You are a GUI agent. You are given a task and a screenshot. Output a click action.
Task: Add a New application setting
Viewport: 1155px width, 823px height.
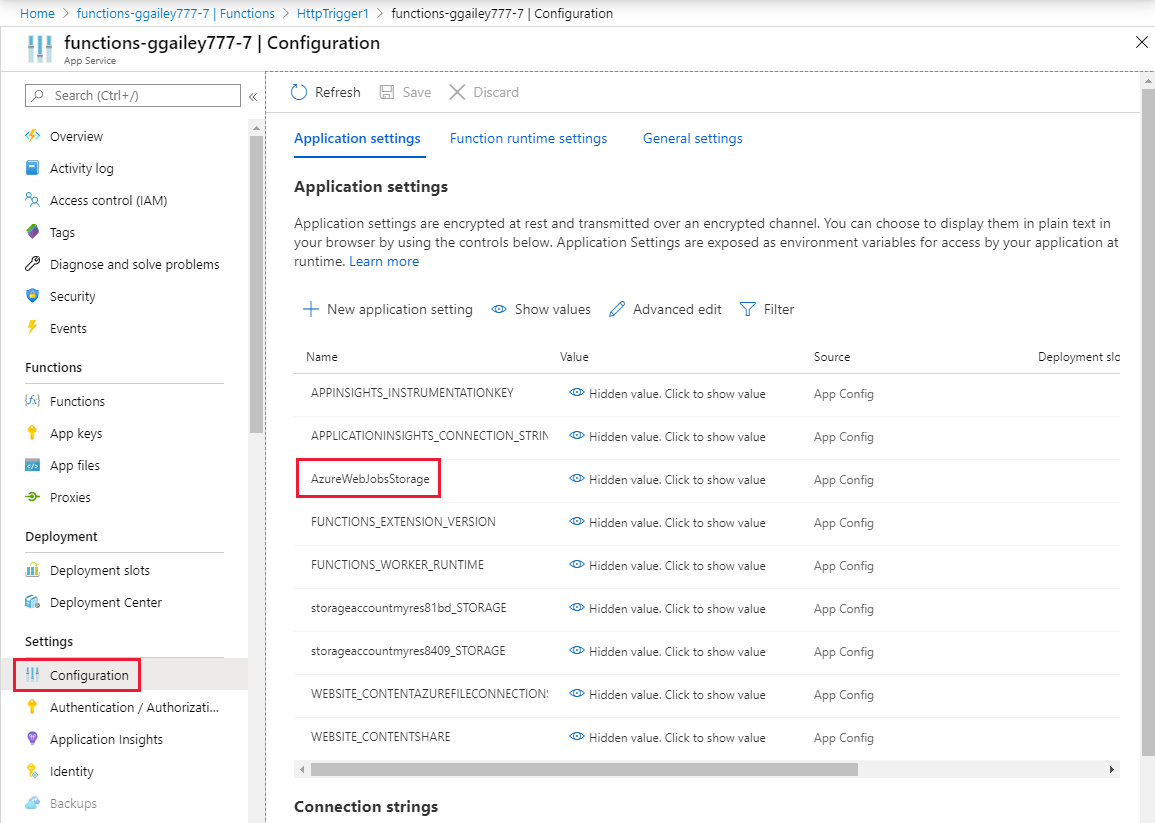(x=387, y=309)
